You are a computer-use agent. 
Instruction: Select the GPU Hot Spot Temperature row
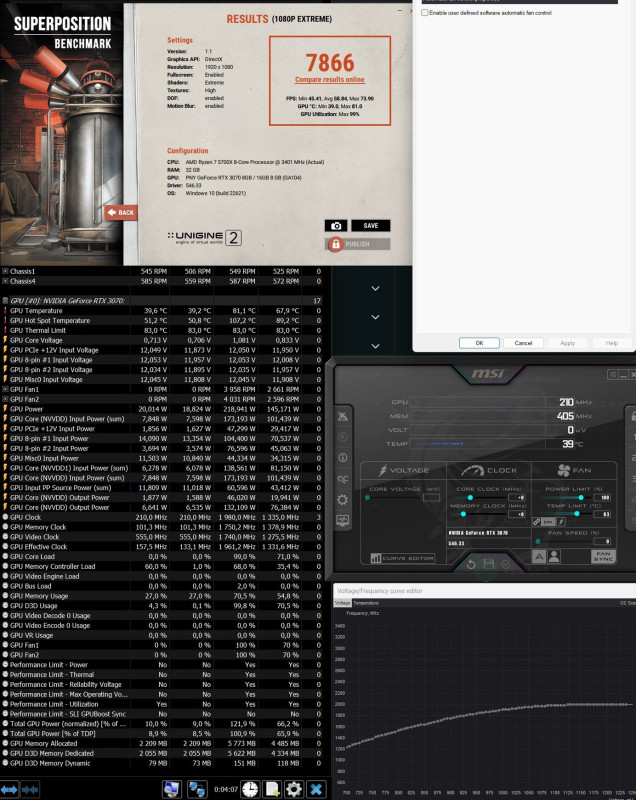(163, 320)
